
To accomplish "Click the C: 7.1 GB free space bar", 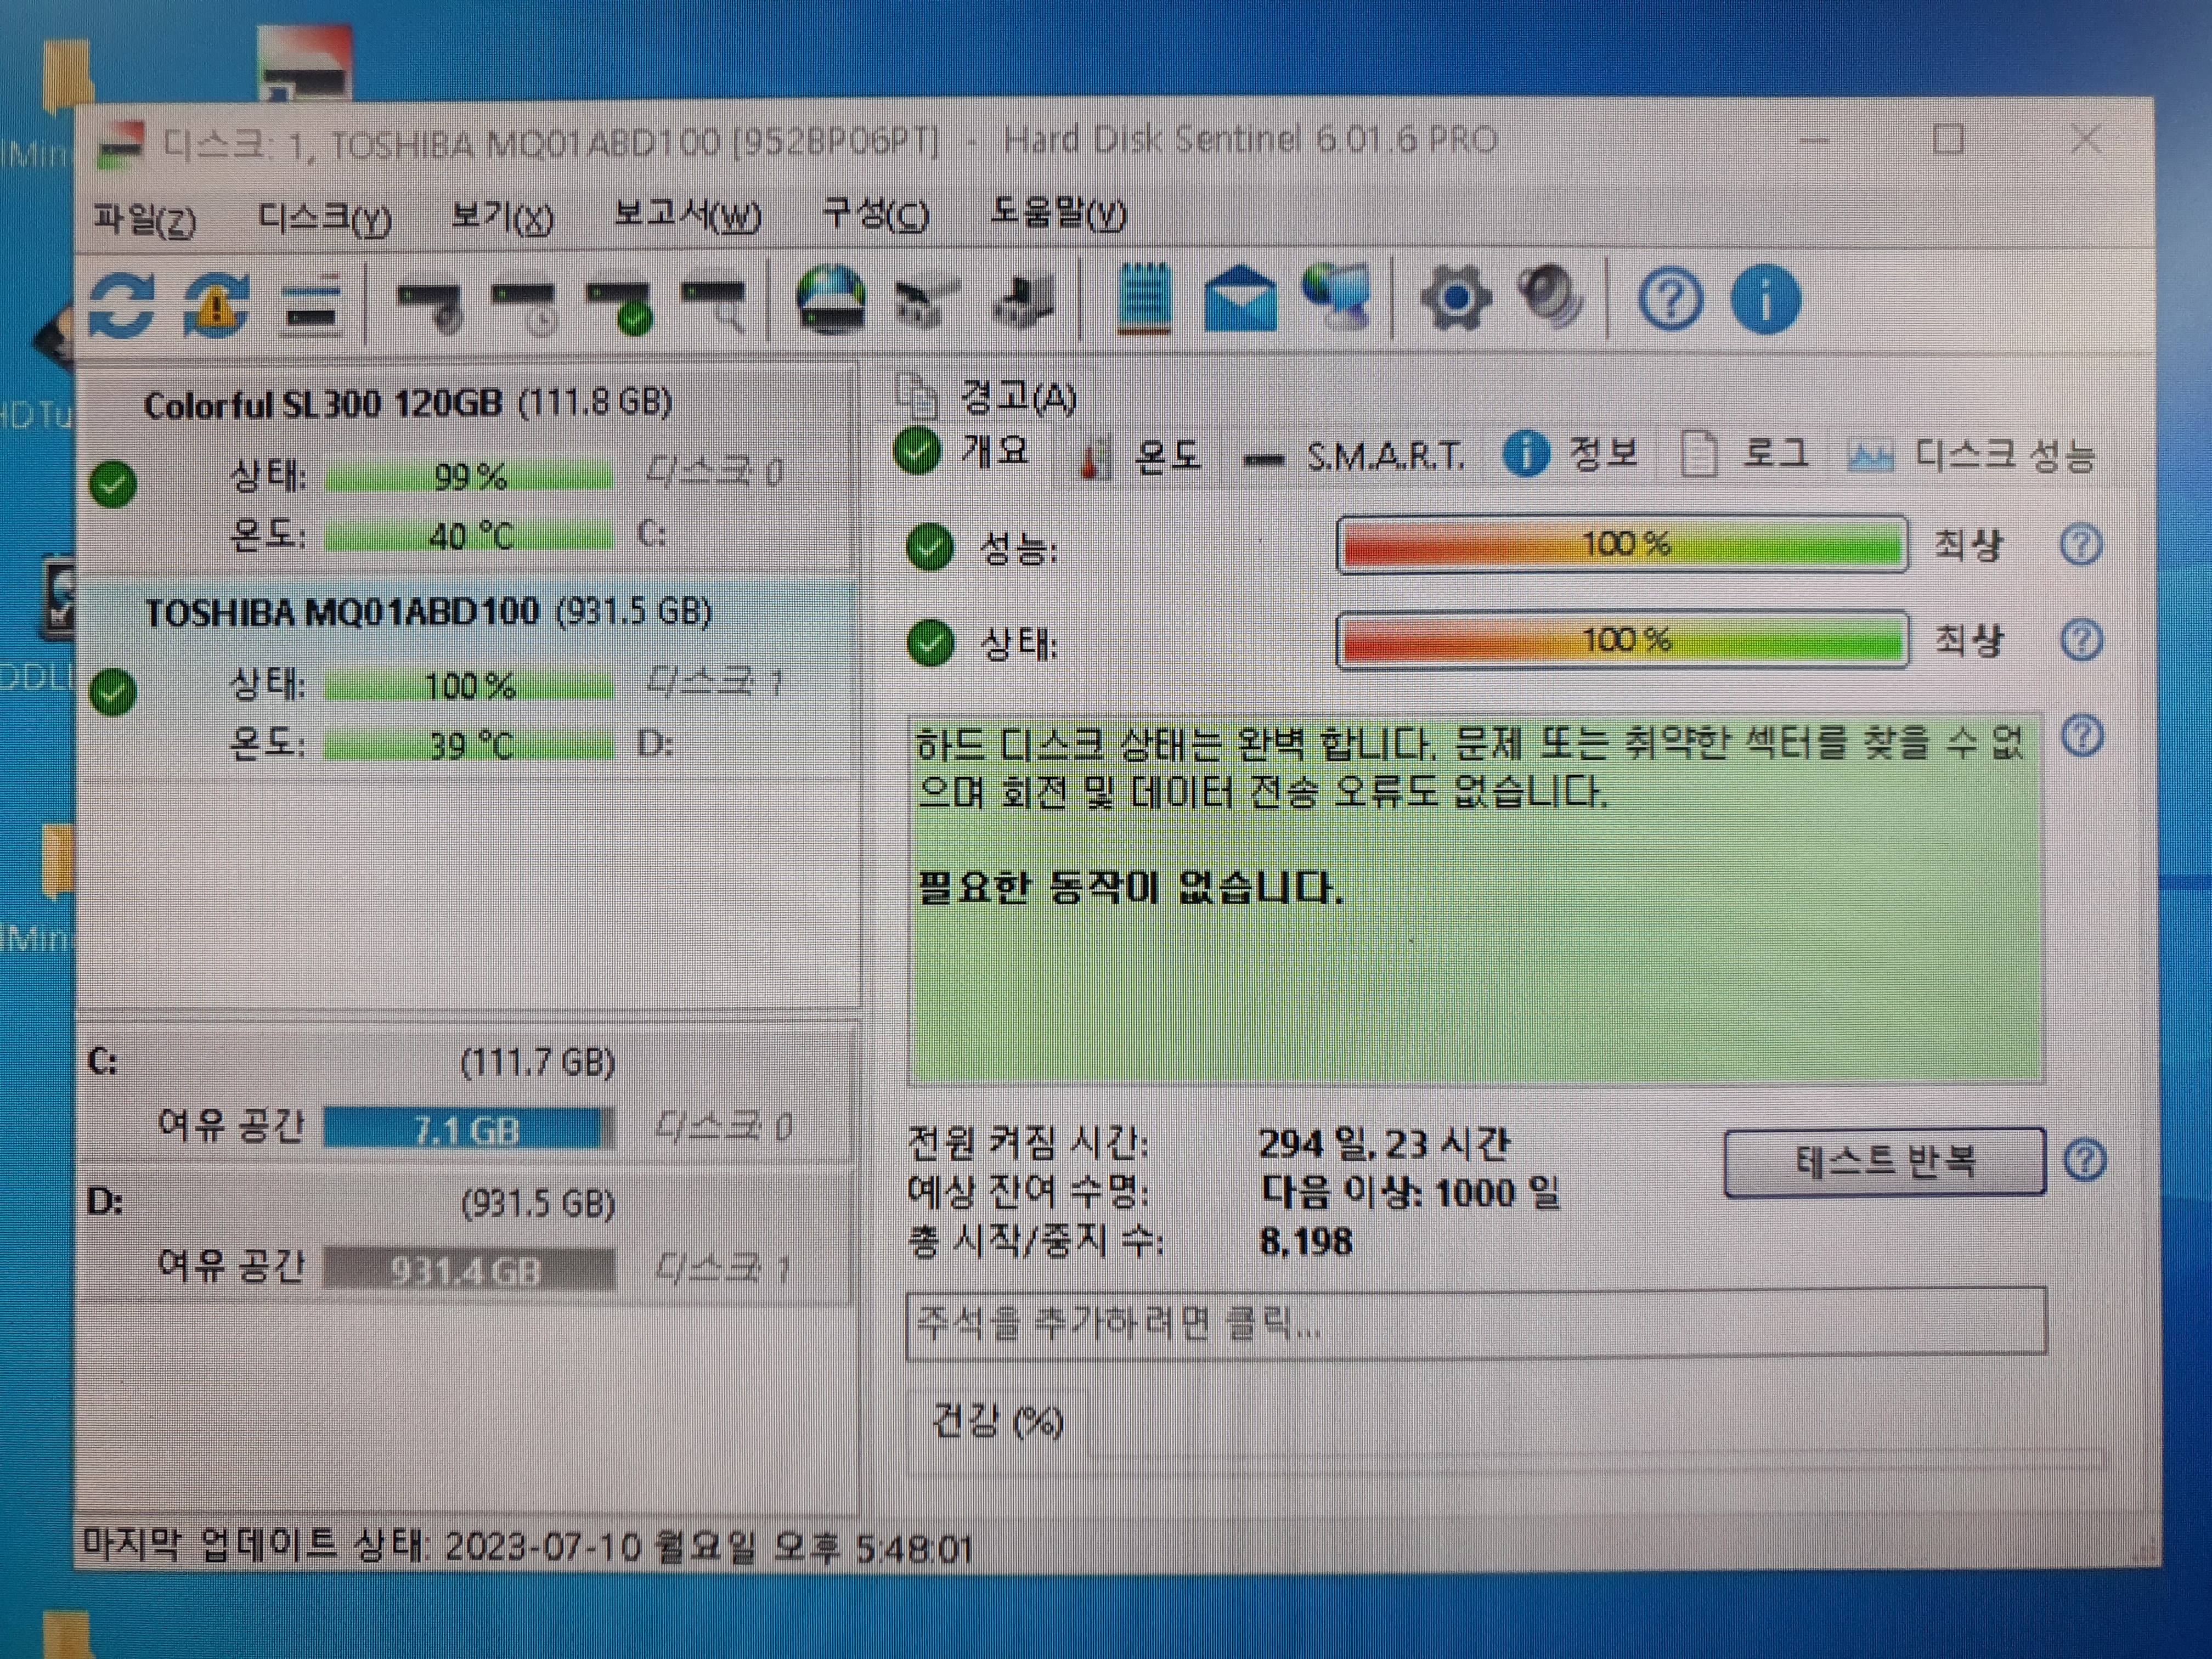I will pos(468,1130).
